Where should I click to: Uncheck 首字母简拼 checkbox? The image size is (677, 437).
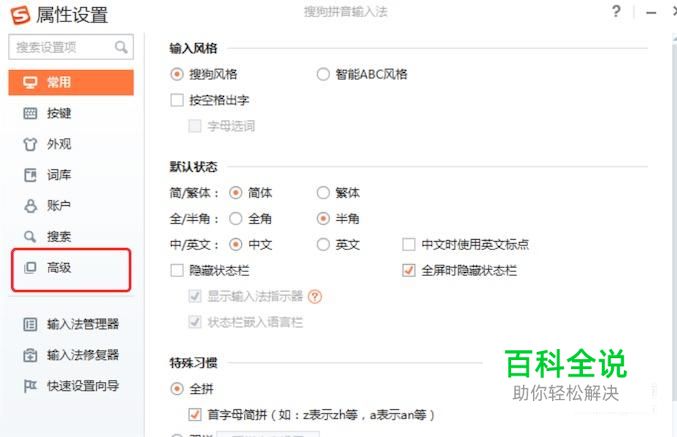(195, 415)
